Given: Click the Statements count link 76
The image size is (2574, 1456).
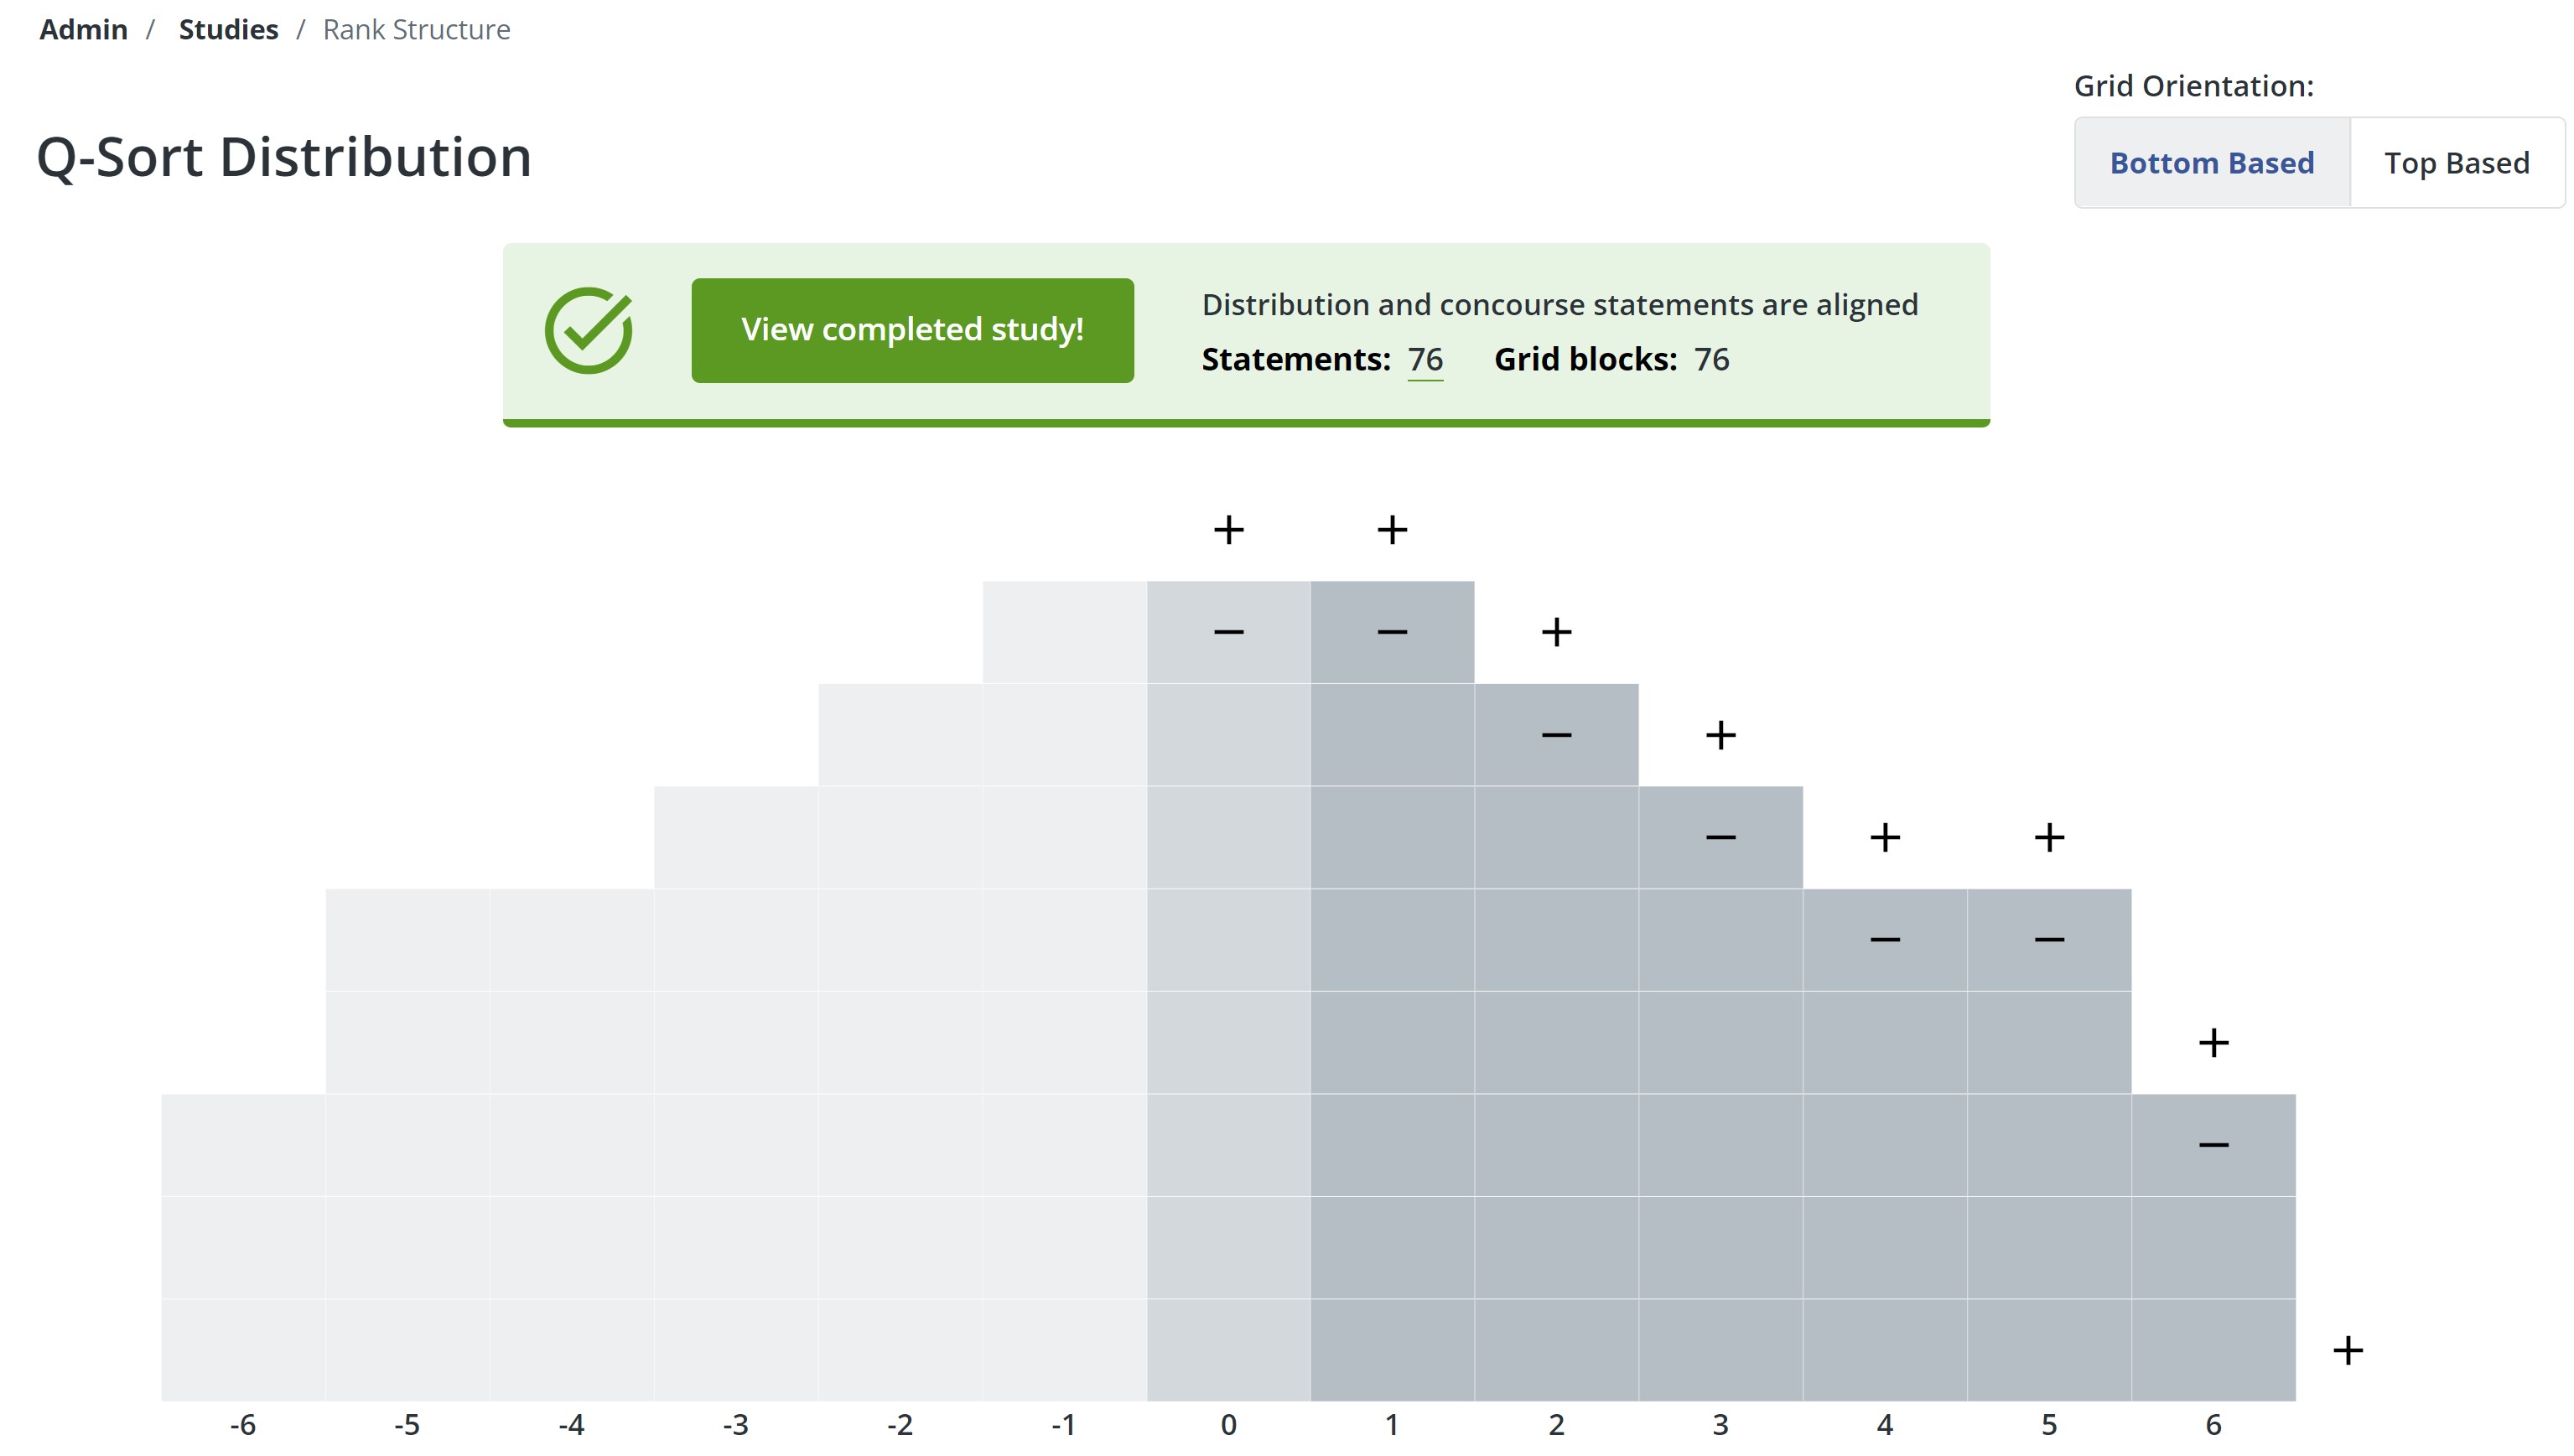Looking at the screenshot, I should [x=1423, y=357].
